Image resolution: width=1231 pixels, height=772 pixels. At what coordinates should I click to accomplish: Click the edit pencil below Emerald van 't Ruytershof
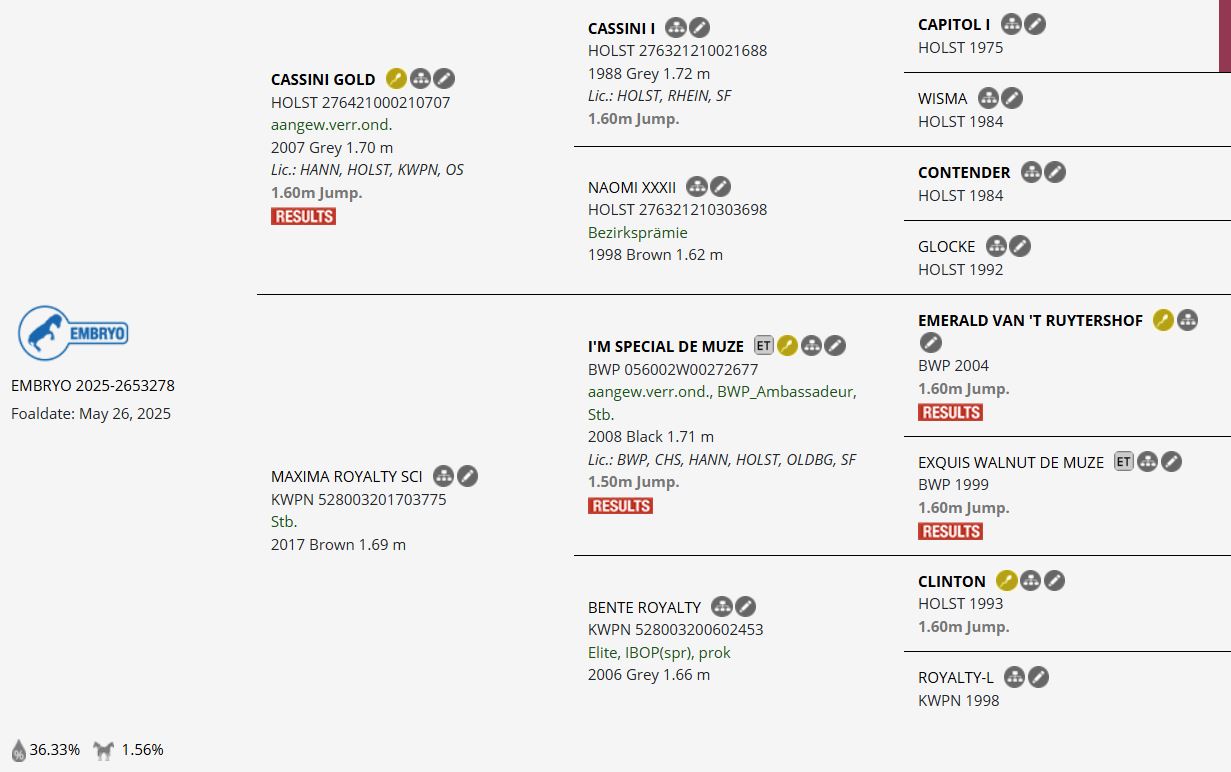pyautogui.click(x=930, y=343)
